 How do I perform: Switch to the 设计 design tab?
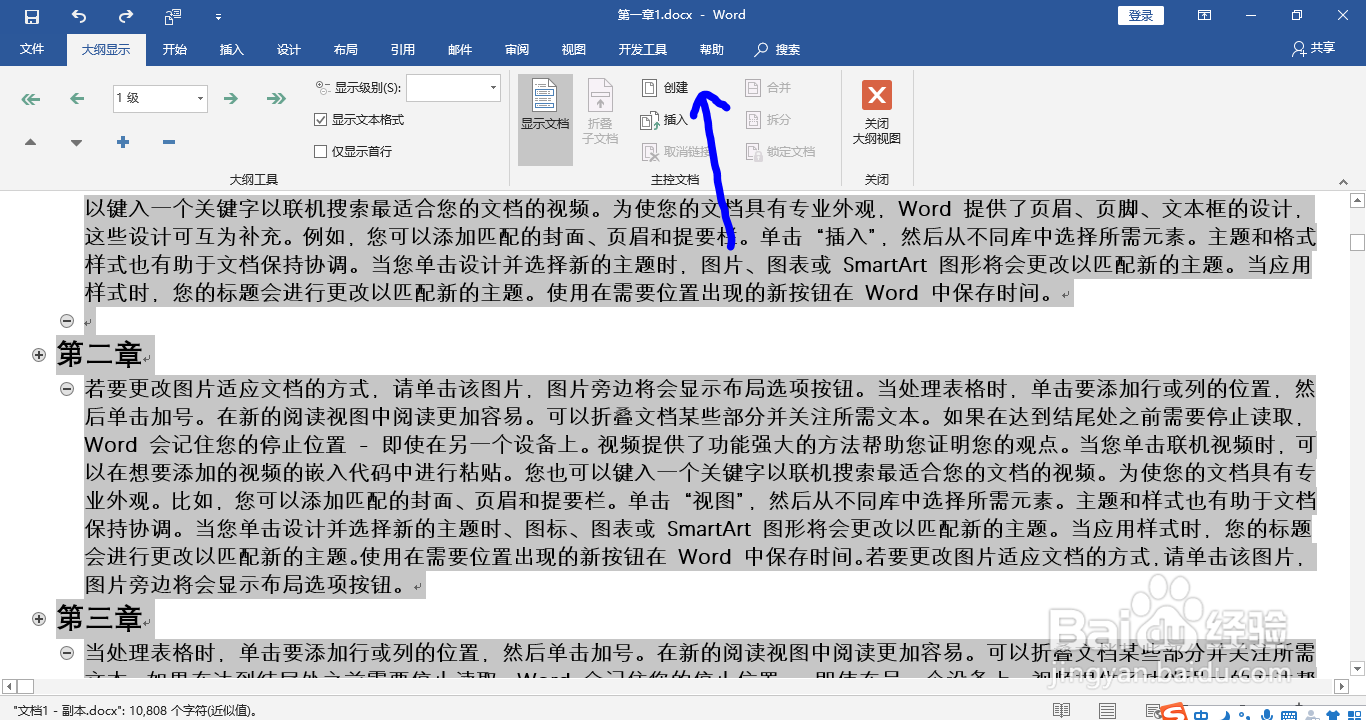[x=289, y=49]
